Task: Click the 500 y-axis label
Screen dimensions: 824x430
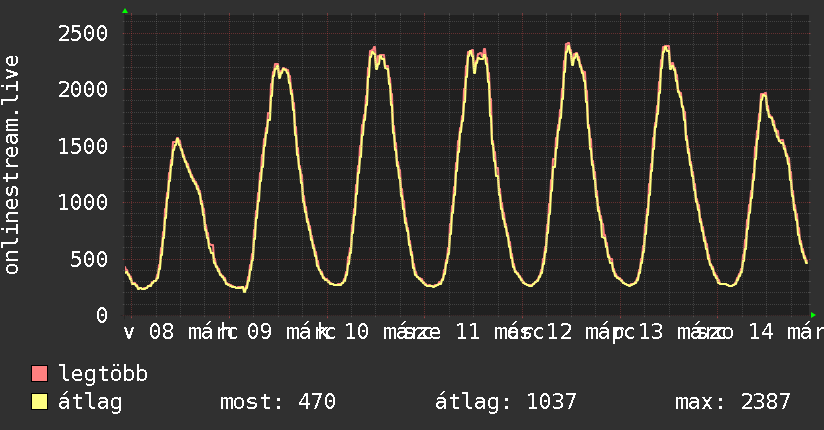Action: (x=89, y=259)
